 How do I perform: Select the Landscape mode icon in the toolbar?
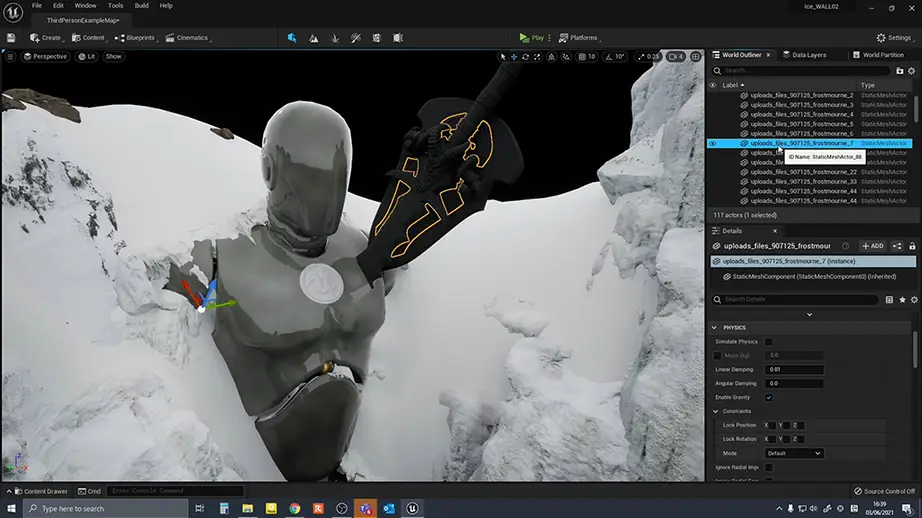(x=314, y=38)
